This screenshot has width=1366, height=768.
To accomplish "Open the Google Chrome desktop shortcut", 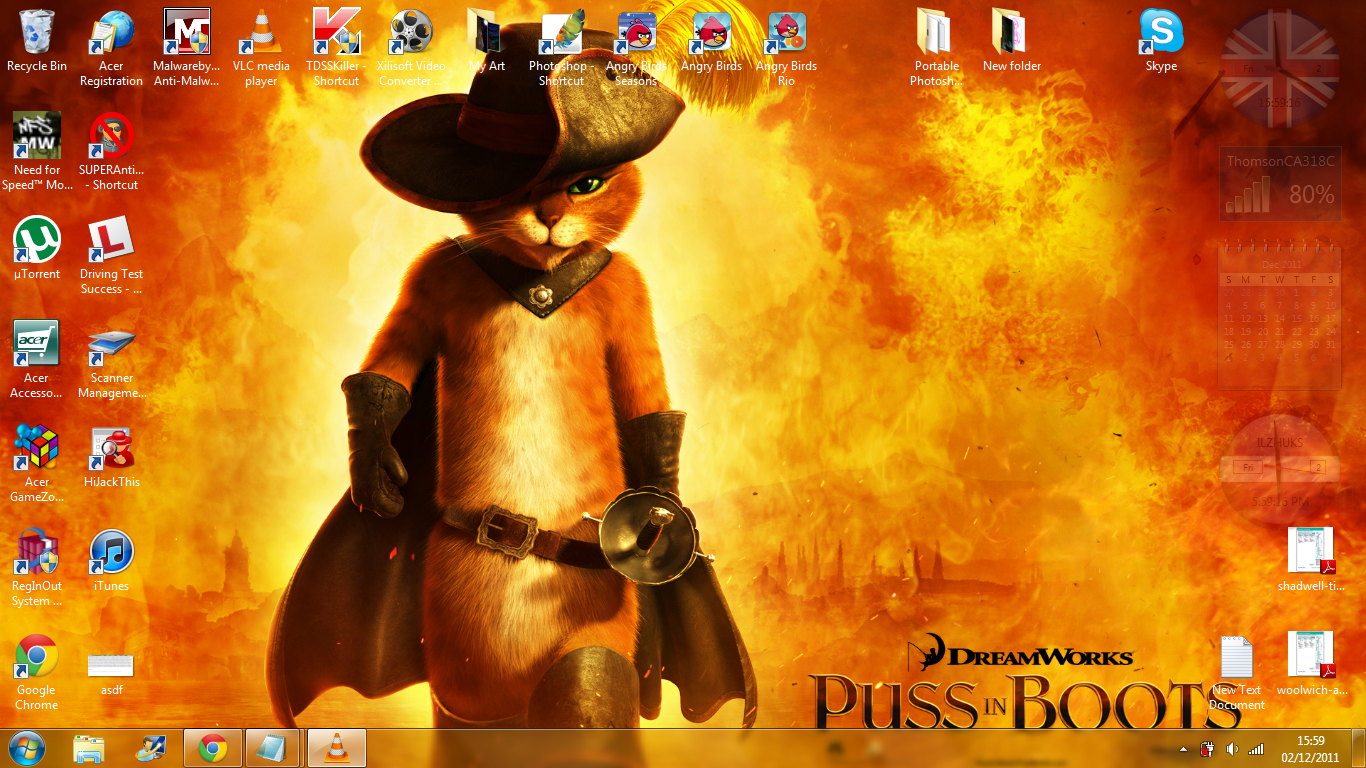I will click(37, 658).
